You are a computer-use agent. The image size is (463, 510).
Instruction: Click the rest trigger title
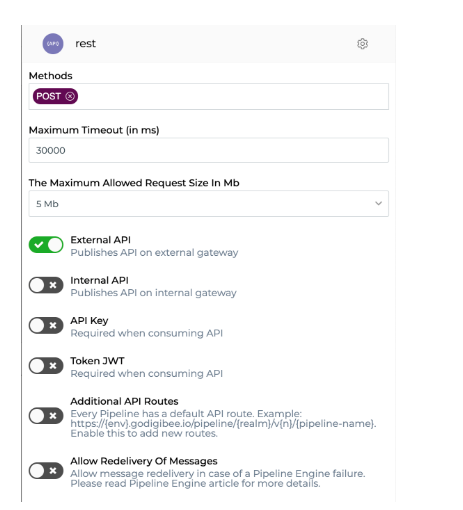[x=85, y=44]
